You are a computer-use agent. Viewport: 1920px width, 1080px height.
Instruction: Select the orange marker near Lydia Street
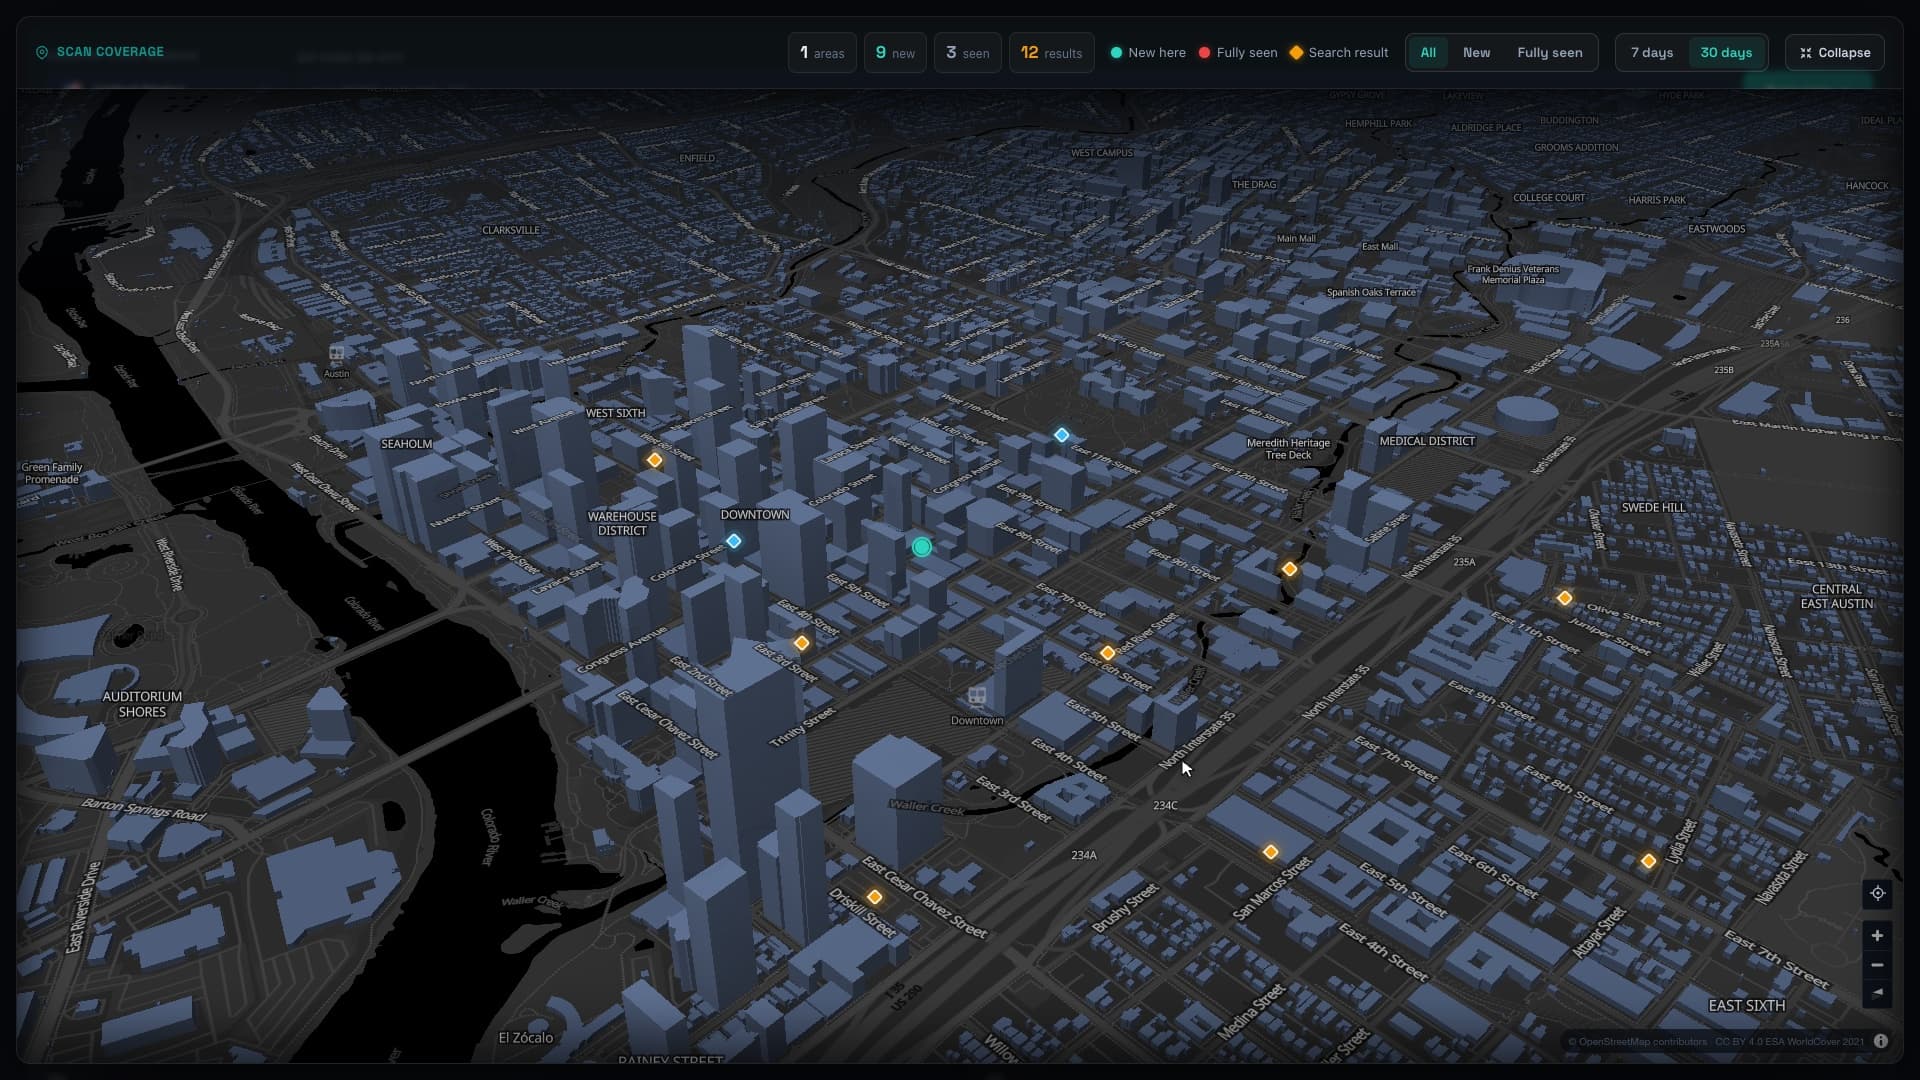pos(1649,860)
